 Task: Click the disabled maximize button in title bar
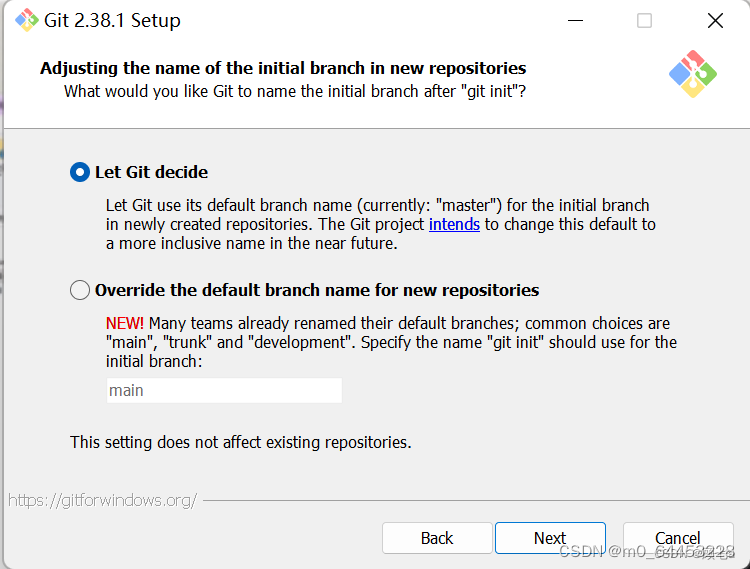click(644, 21)
